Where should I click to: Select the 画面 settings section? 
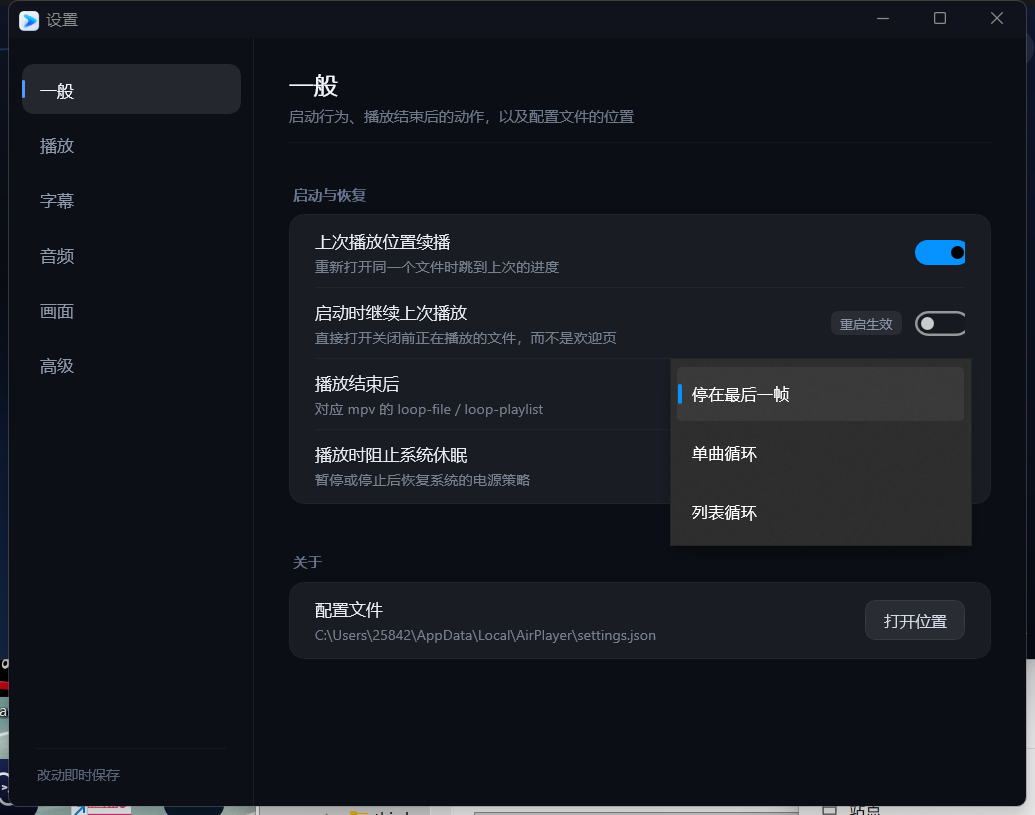click(x=131, y=311)
